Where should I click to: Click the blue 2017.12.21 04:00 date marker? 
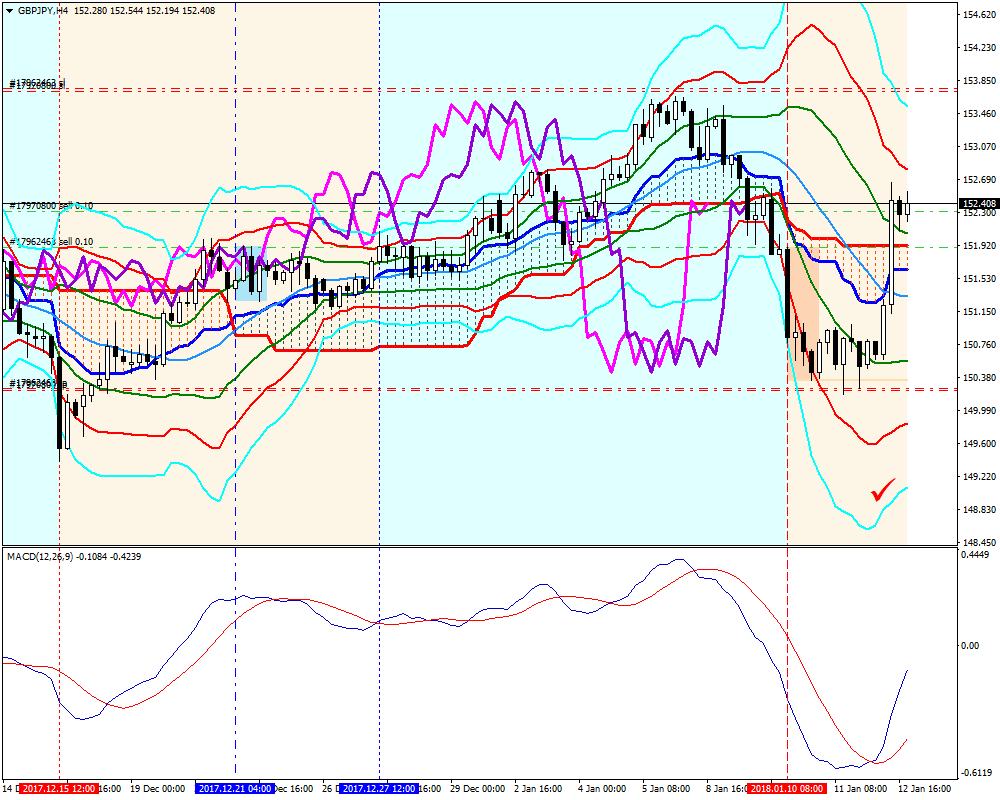(x=235, y=789)
